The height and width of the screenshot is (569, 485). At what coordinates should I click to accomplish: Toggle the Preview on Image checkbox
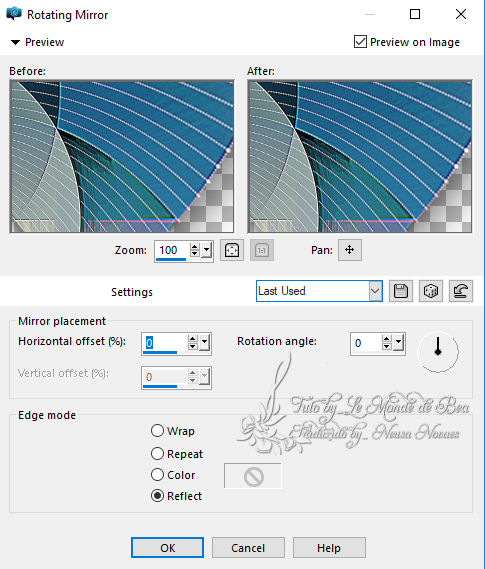click(x=360, y=42)
